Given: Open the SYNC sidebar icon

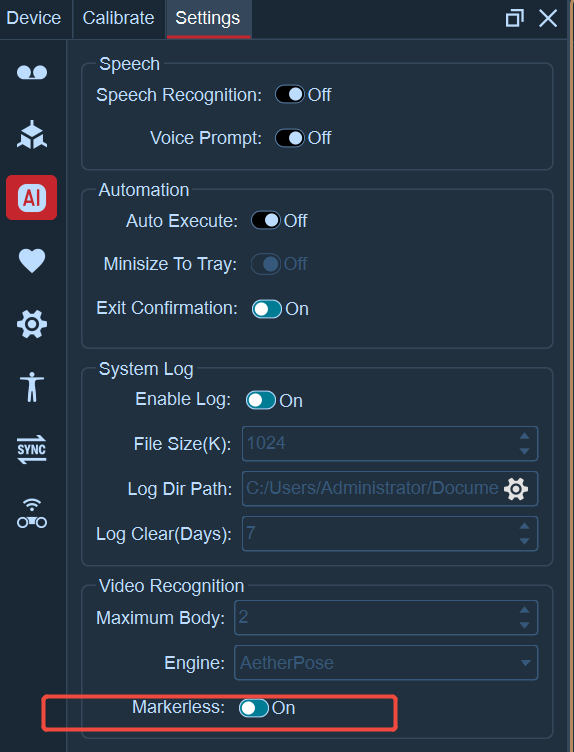Looking at the screenshot, I should tap(32, 449).
